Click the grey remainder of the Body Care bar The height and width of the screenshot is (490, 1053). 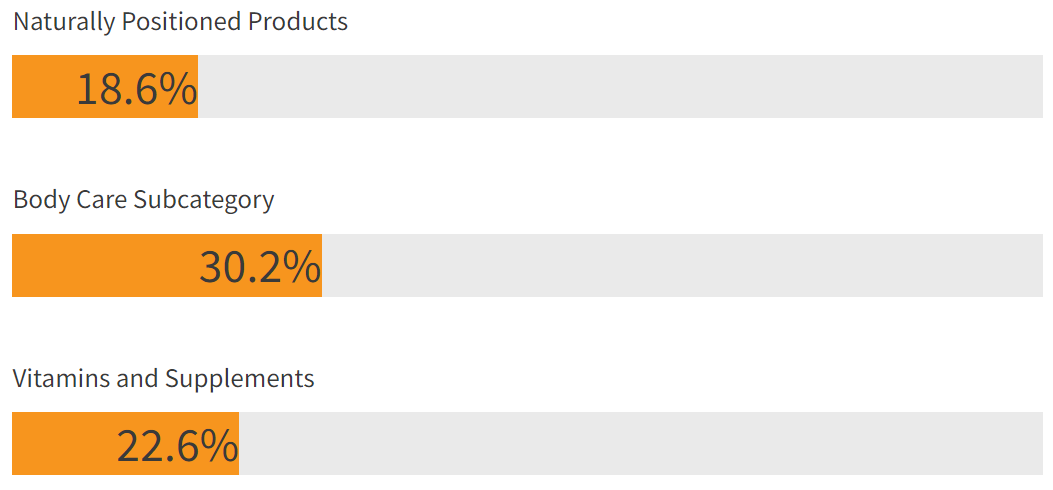682,265
